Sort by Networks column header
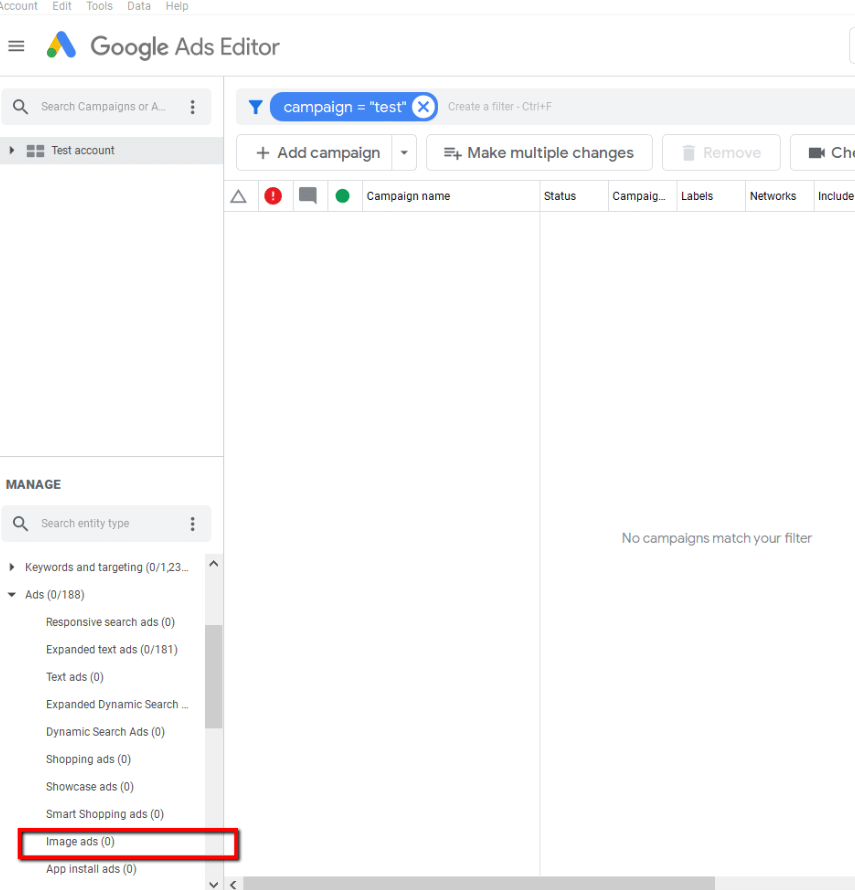The width and height of the screenshot is (855, 890). pyautogui.click(x=779, y=196)
